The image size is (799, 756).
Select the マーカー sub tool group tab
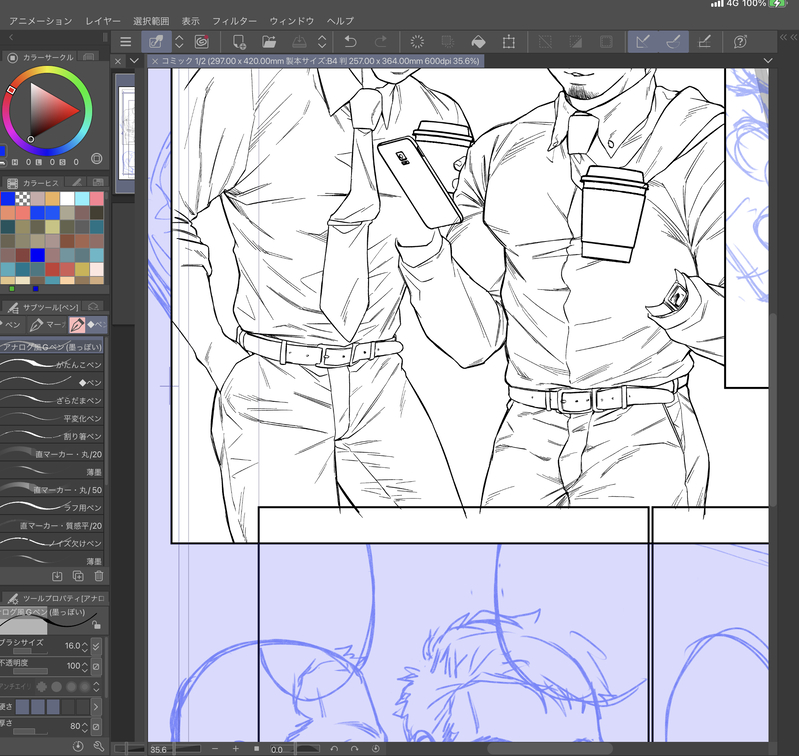click(x=47, y=325)
